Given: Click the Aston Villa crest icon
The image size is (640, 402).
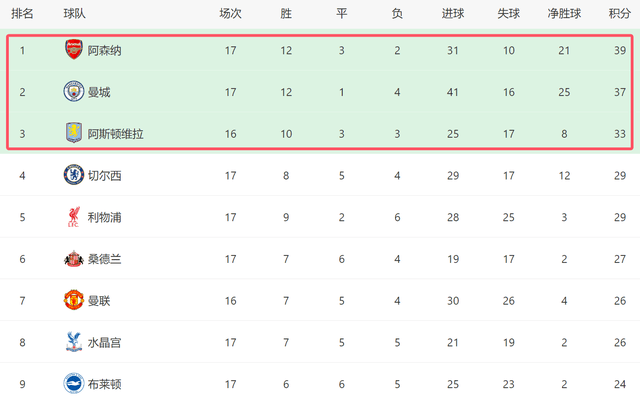Looking at the screenshot, I should click(73, 133).
